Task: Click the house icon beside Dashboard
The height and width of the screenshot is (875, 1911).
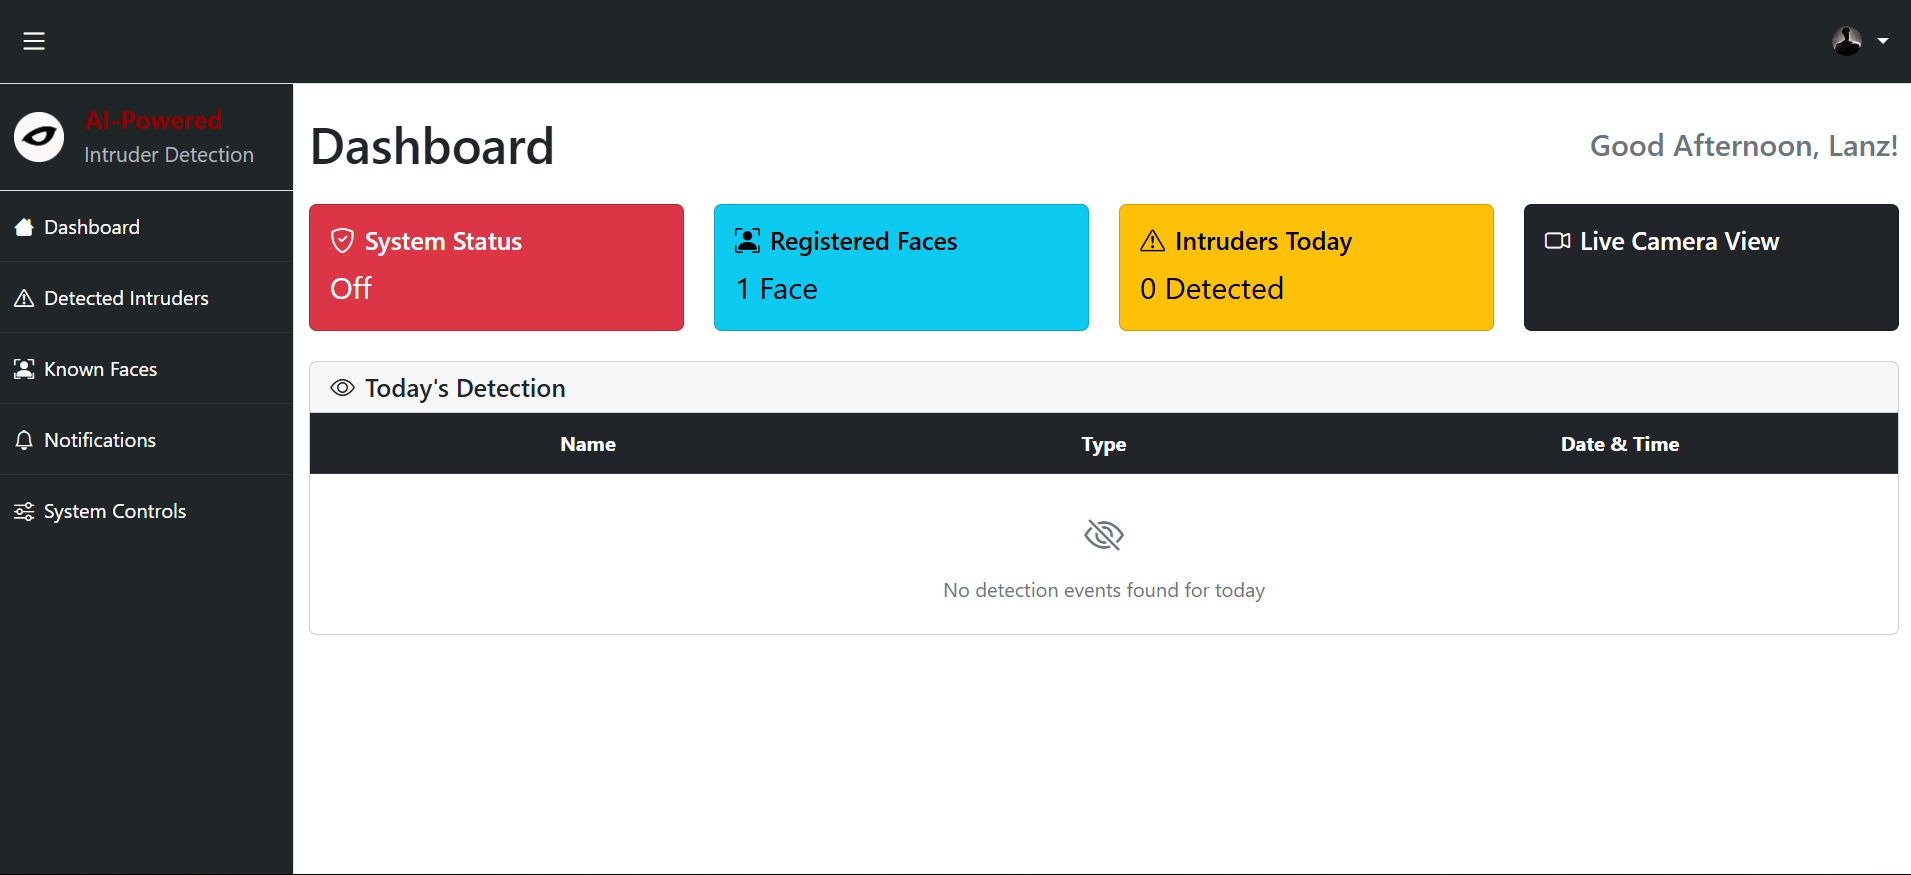Action: coord(24,227)
